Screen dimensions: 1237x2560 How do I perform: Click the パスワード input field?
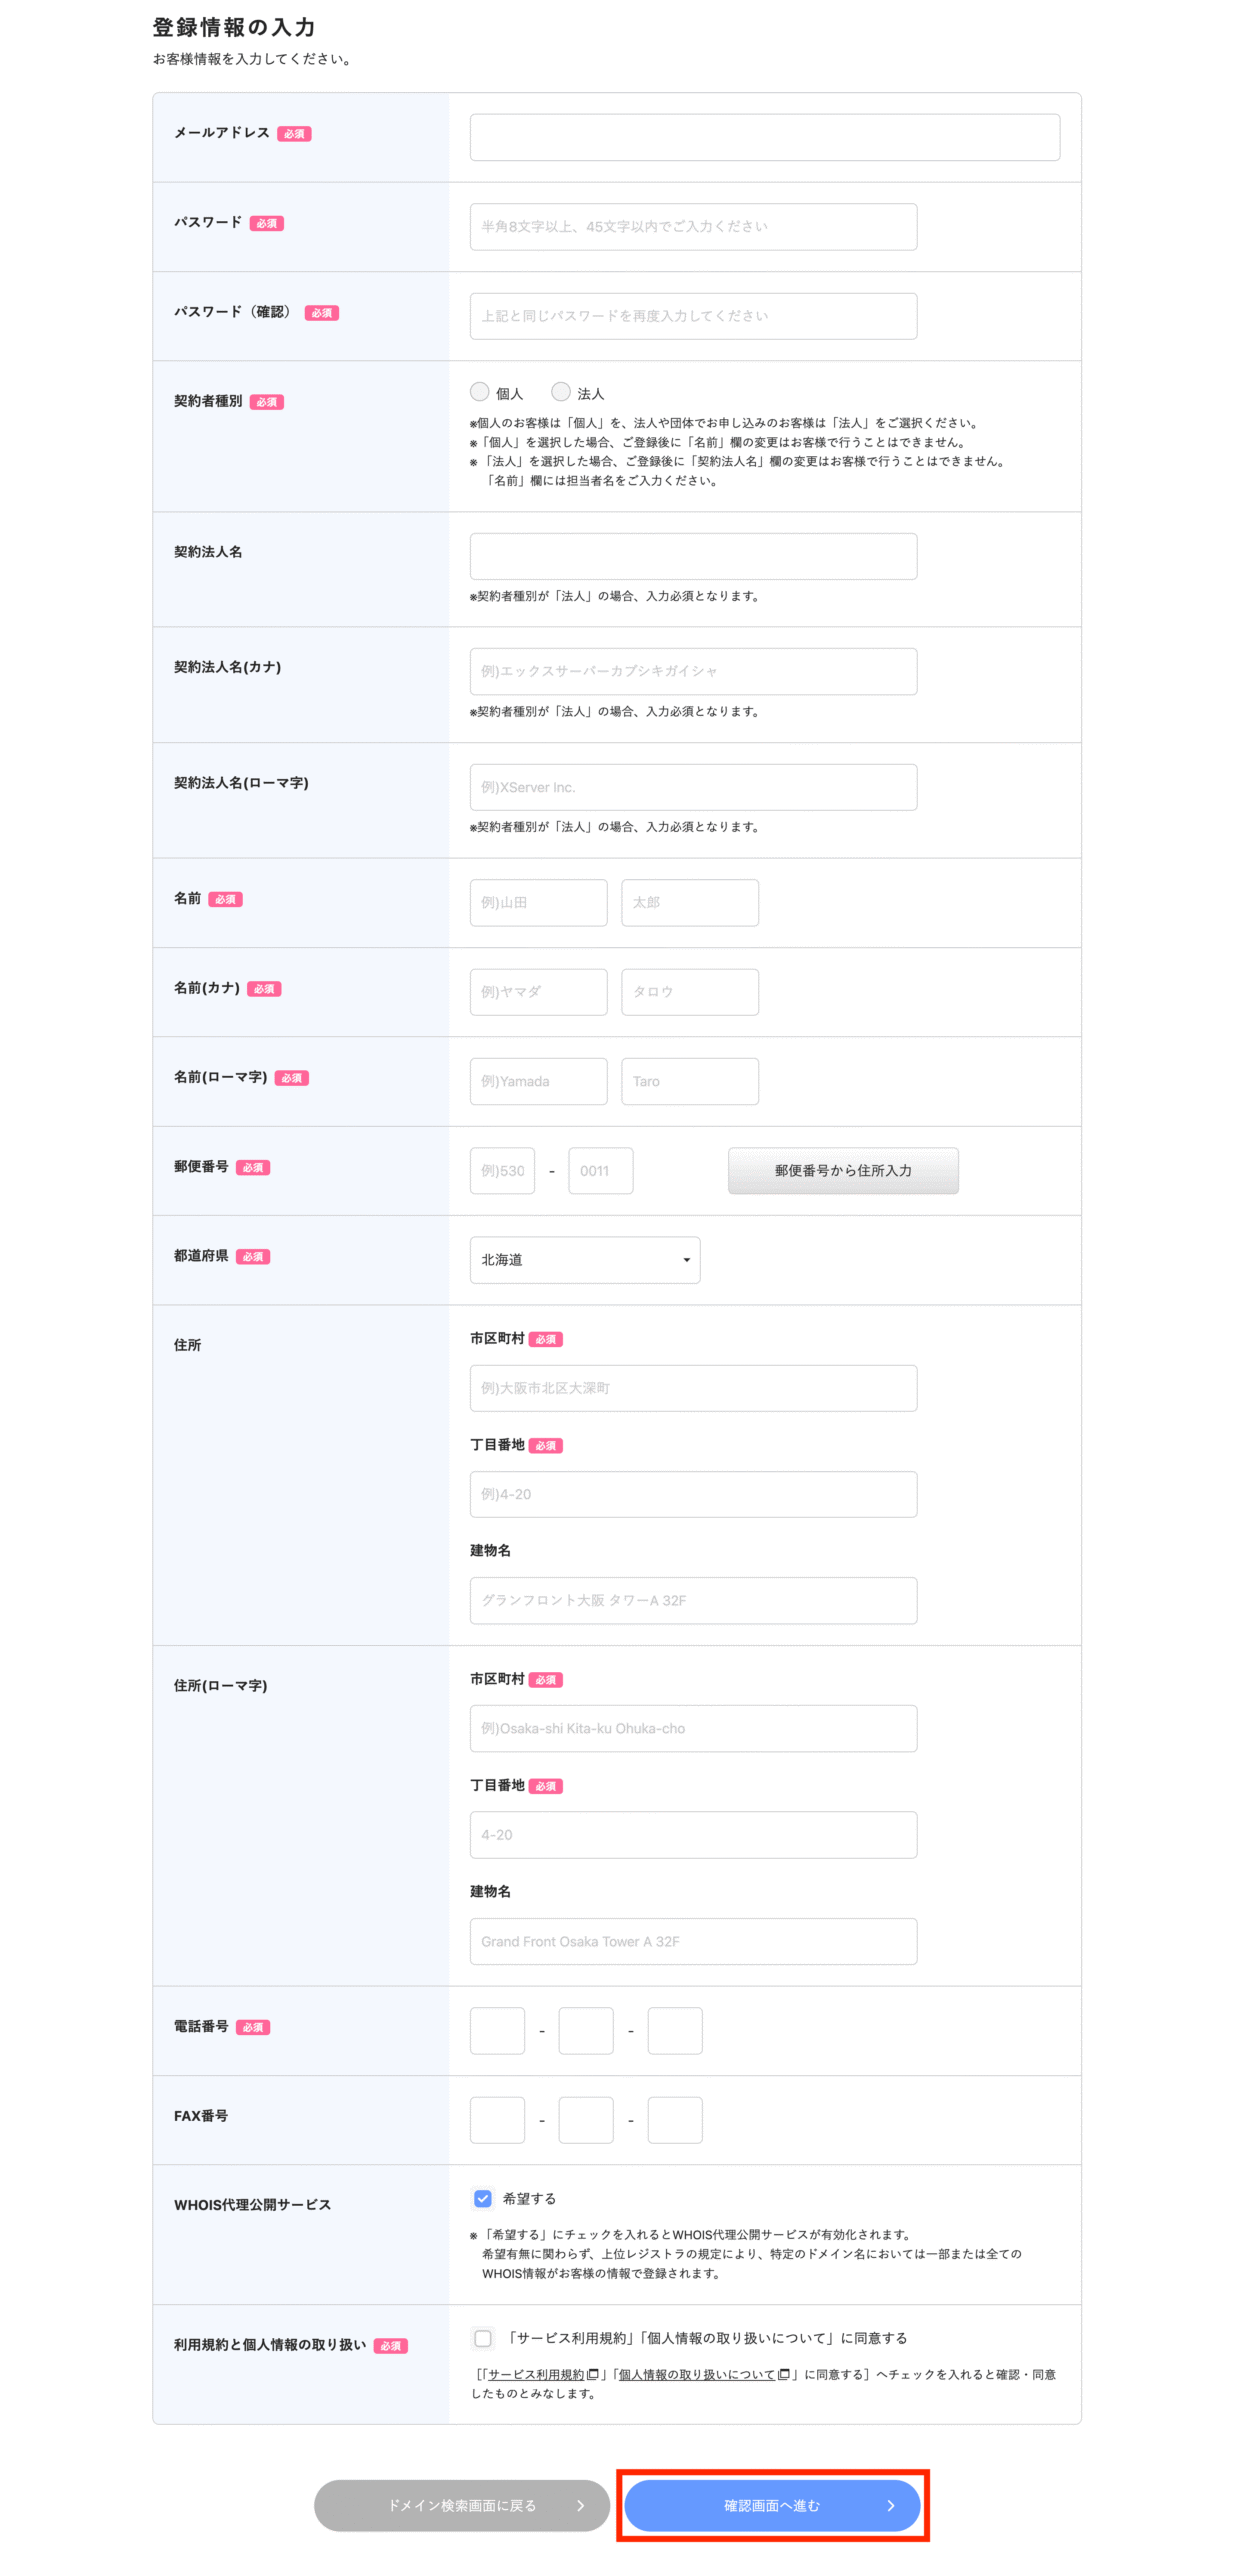pyautogui.click(x=693, y=226)
